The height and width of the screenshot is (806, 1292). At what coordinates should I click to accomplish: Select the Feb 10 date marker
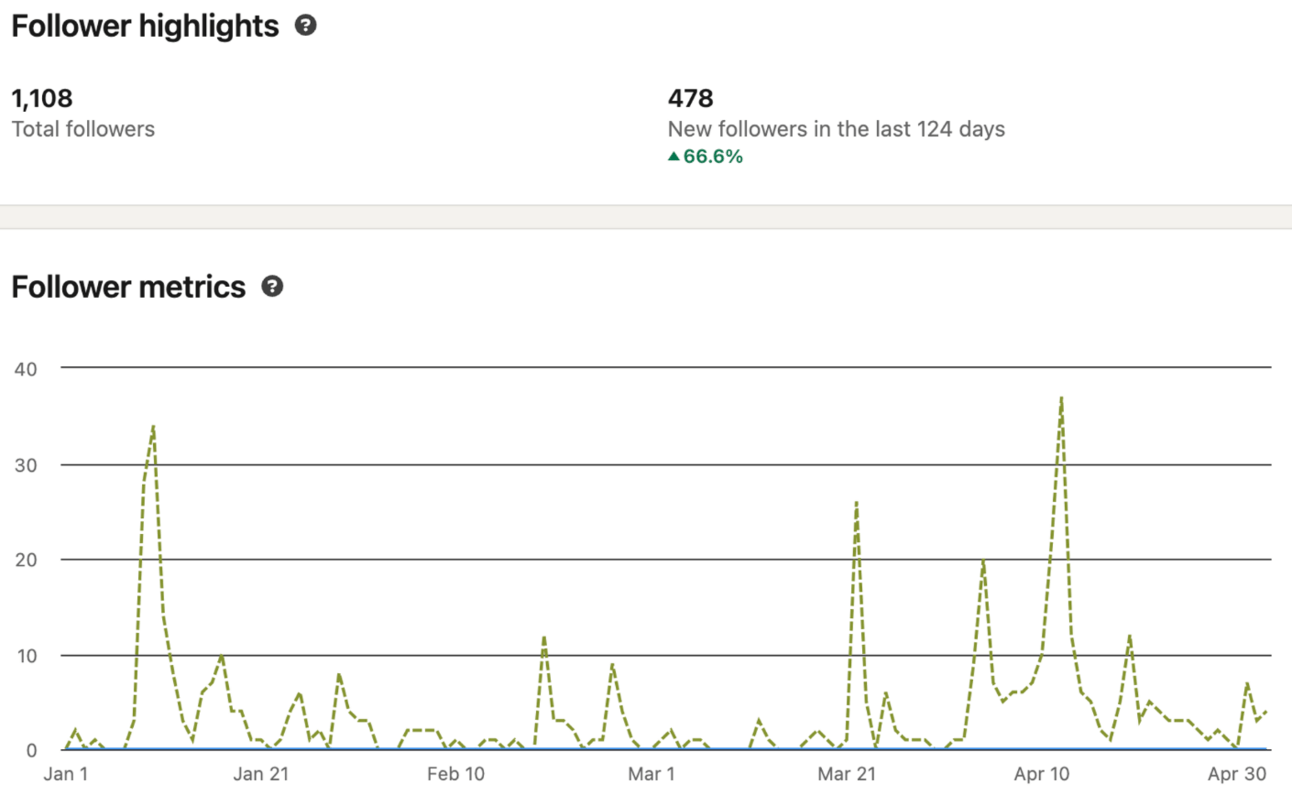click(455, 774)
